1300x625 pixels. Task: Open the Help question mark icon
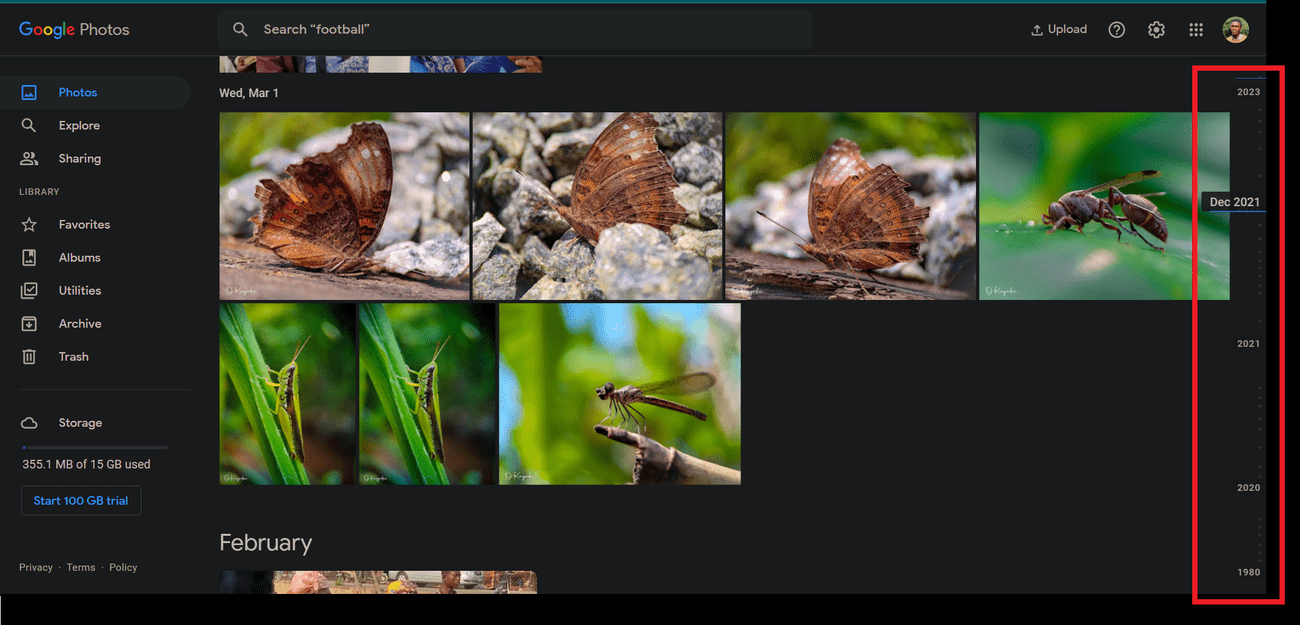[x=1116, y=30]
